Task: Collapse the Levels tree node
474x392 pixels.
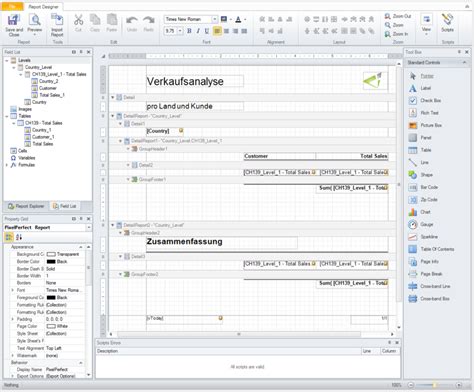Action: click(x=7, y=60)
